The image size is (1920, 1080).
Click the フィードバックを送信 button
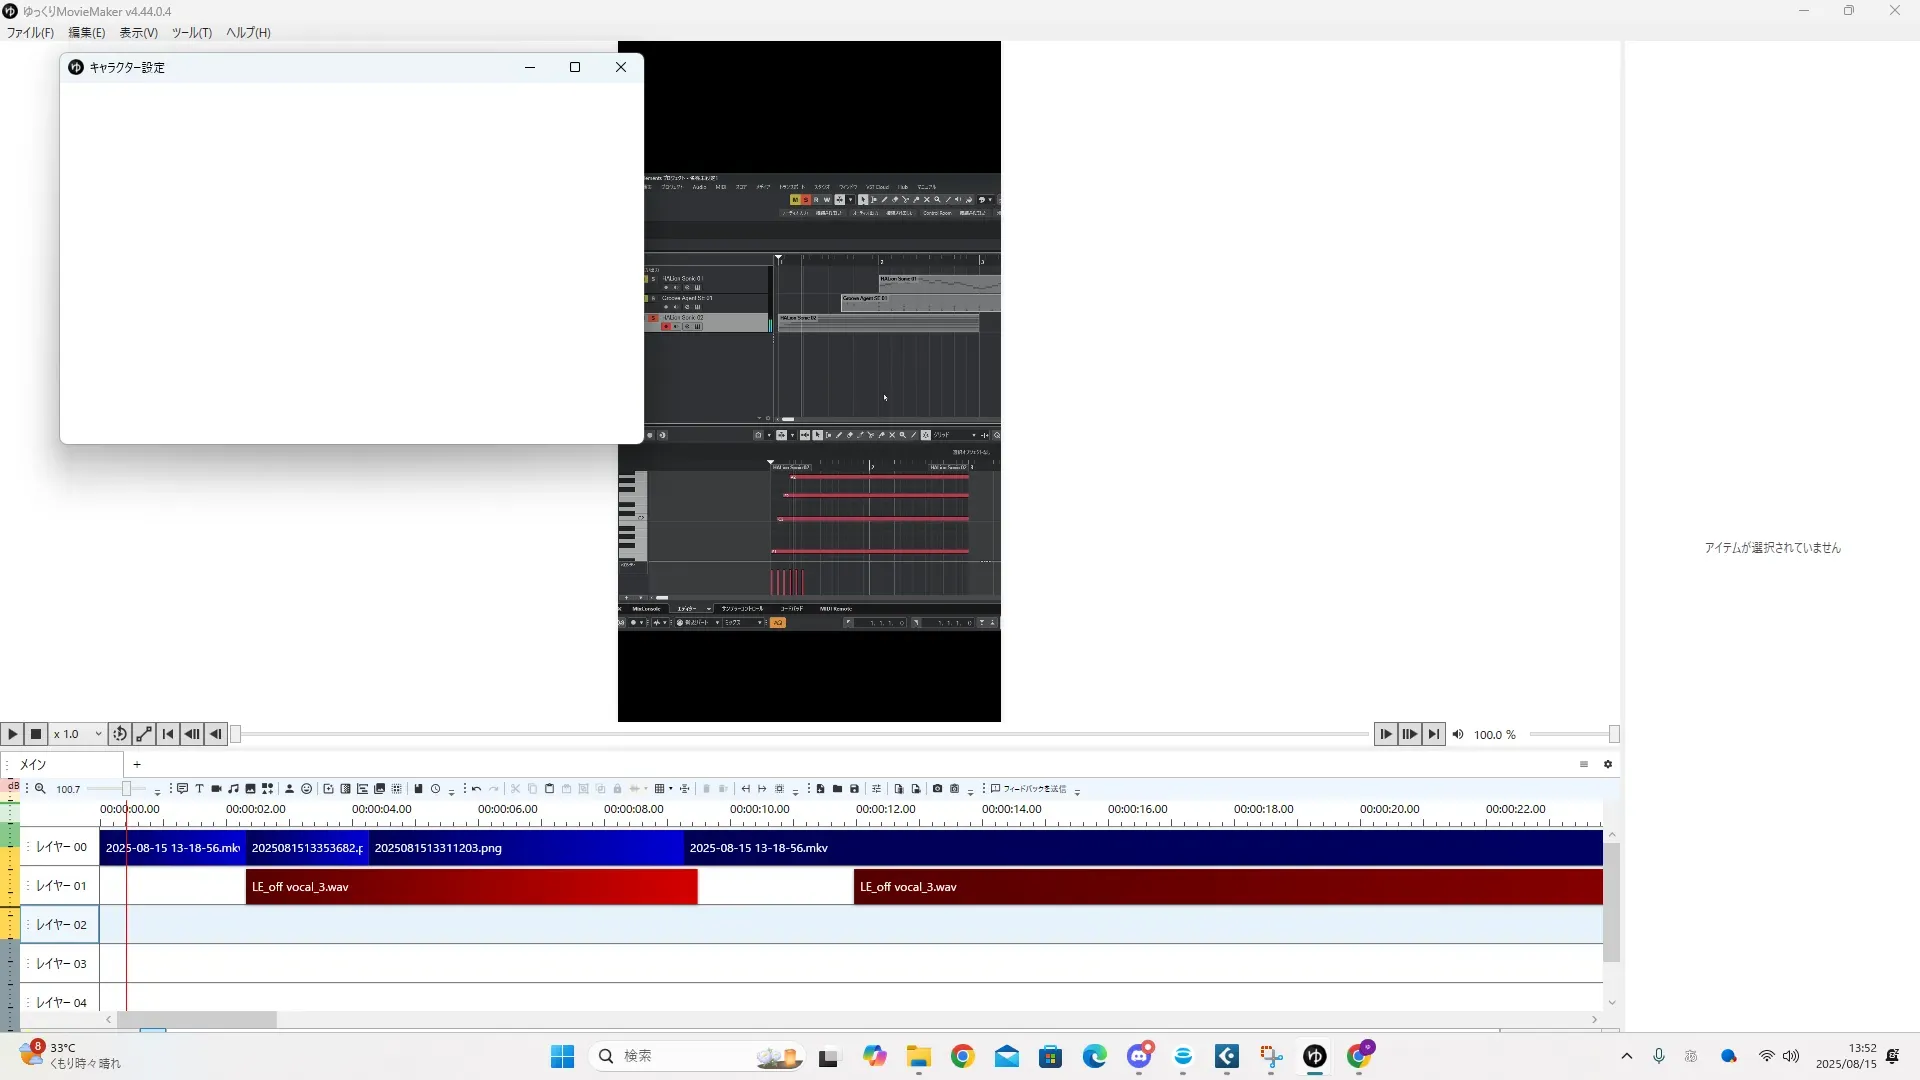[1028, 789]
